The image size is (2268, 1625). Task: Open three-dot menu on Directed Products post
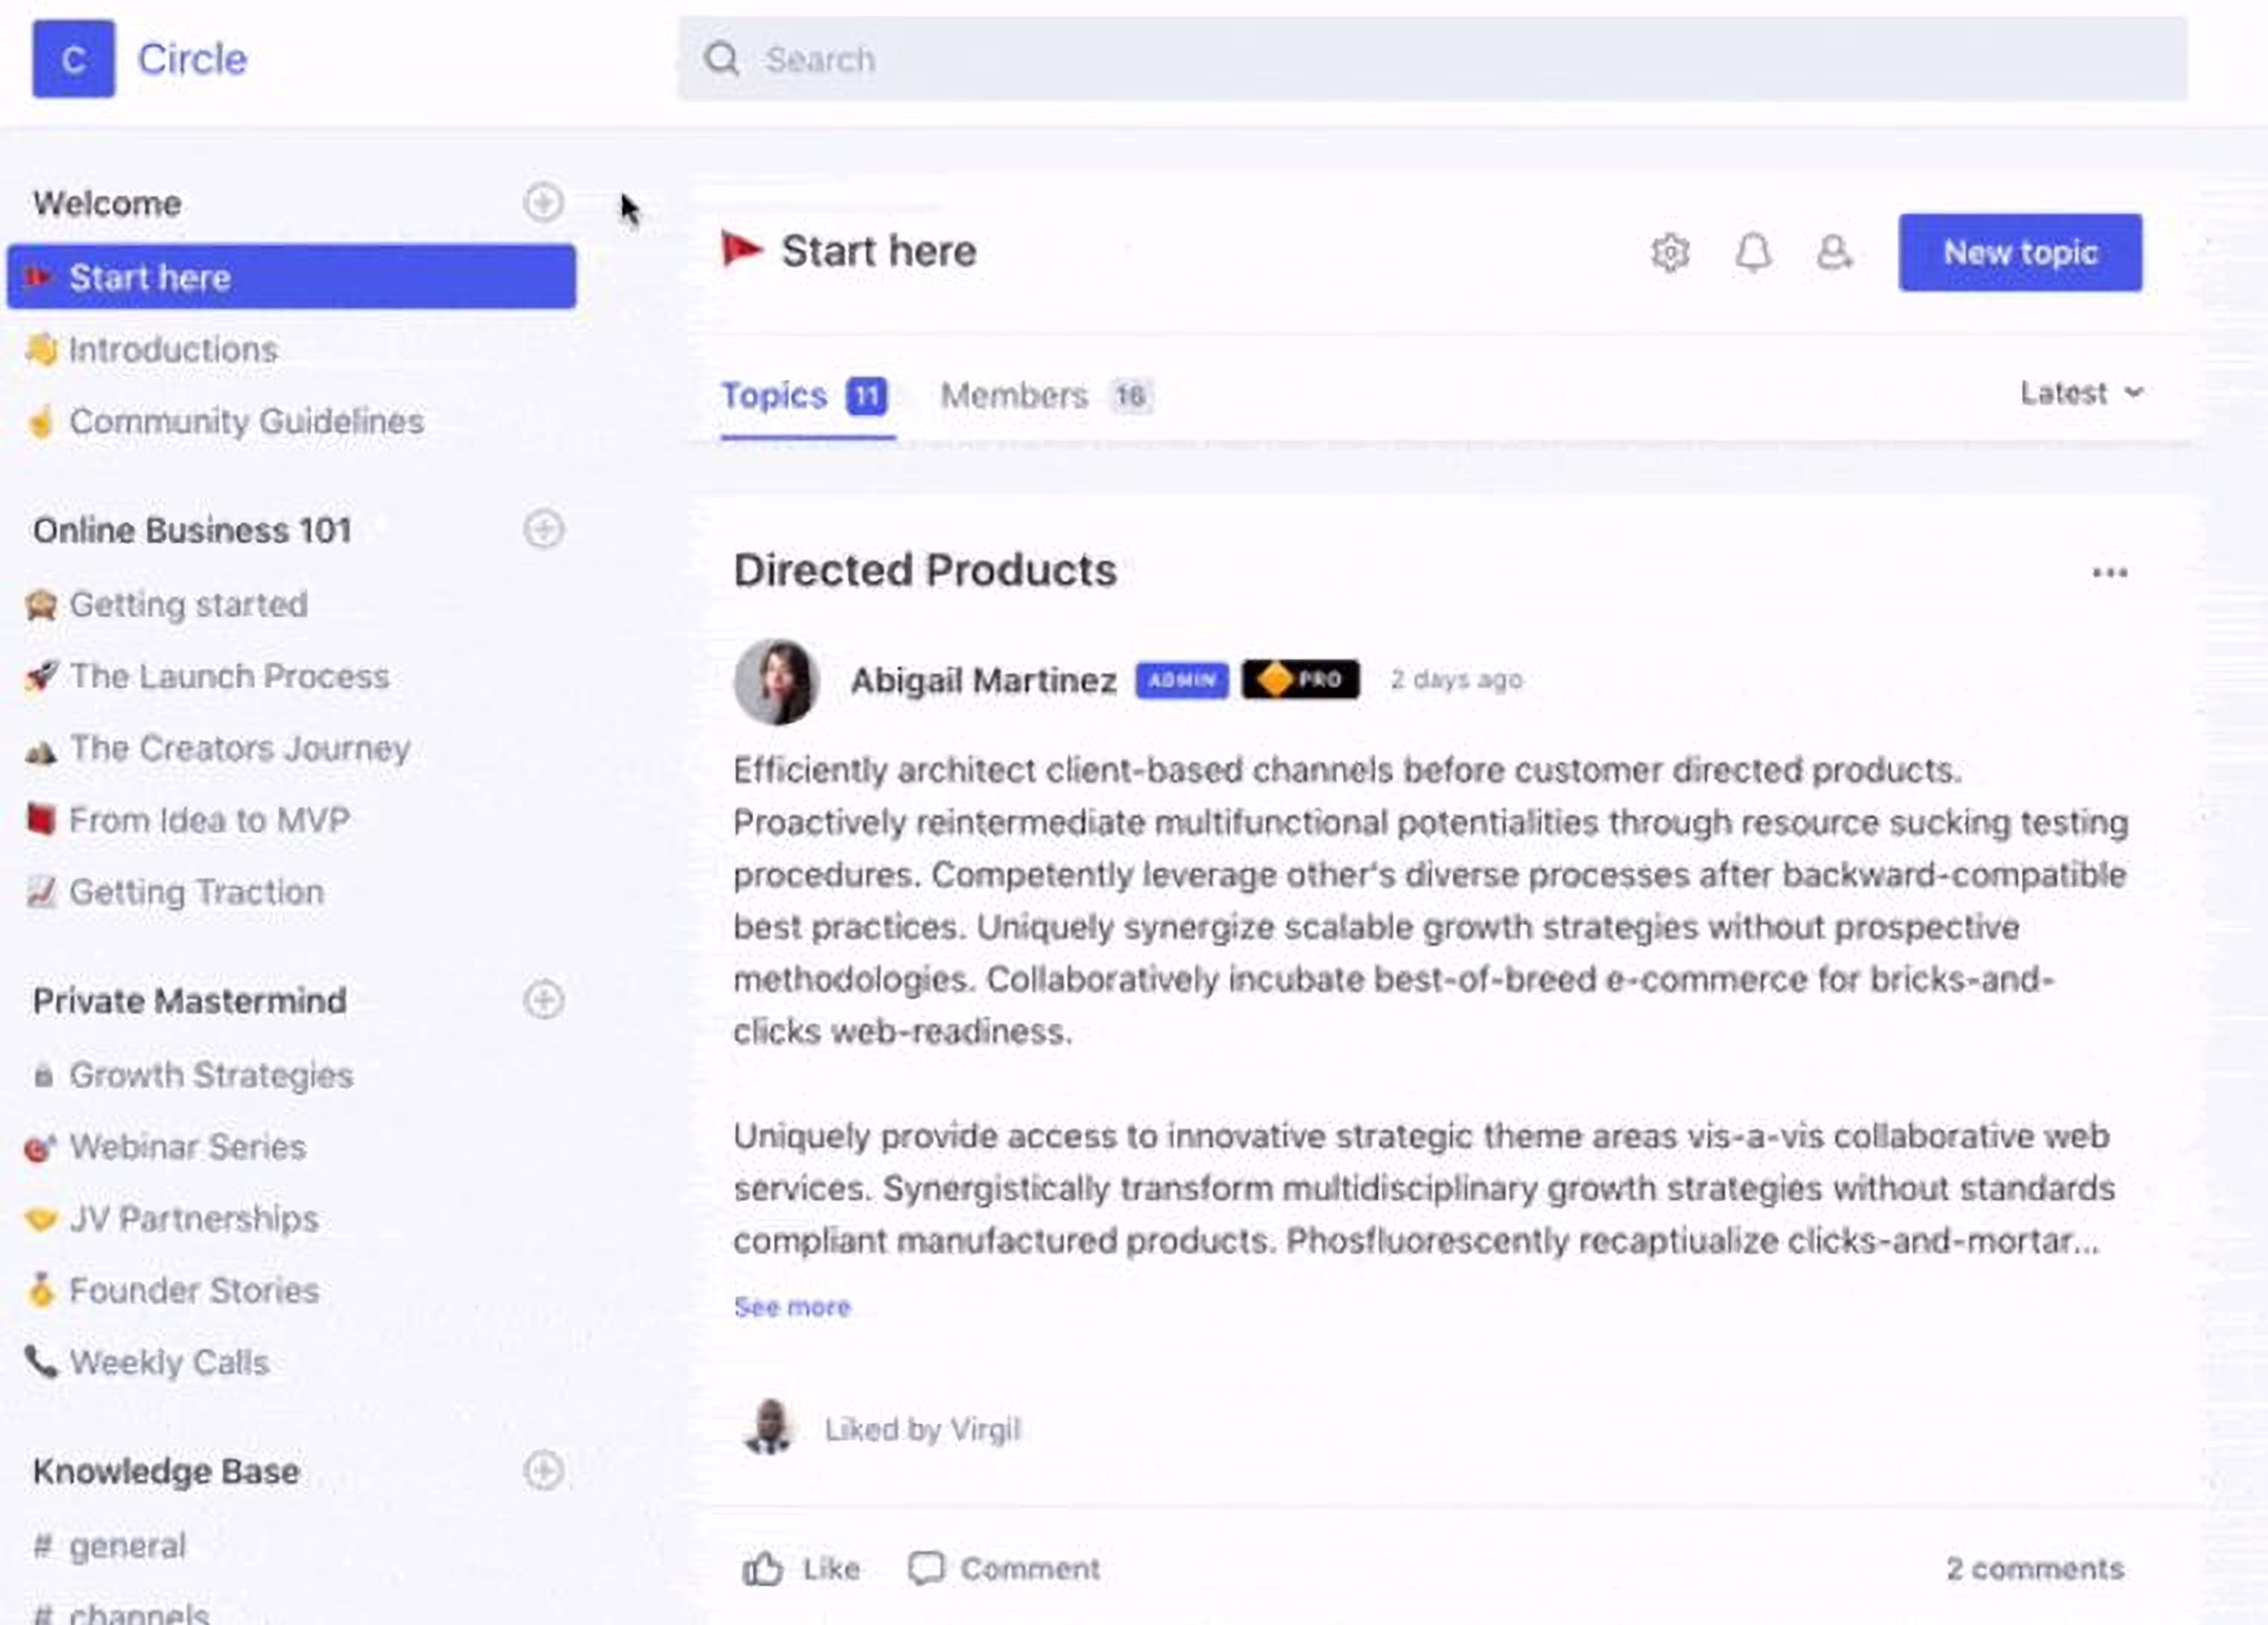pyautogui.click(x=2109, y=573)
